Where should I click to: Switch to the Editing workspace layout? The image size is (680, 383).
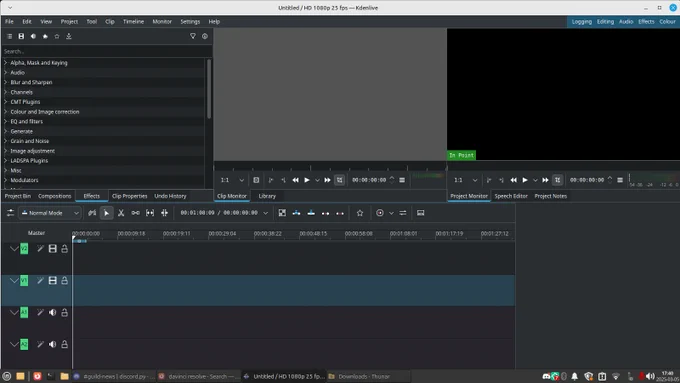click(x=605, y=21)
